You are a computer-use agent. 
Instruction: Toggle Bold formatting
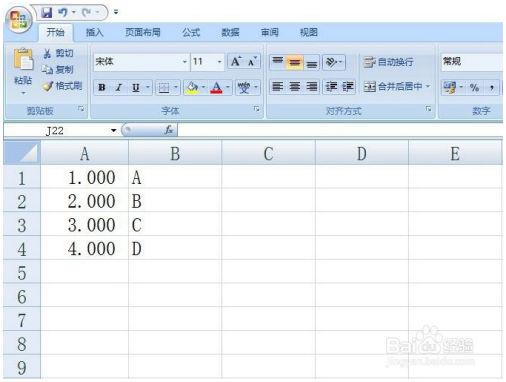pos(102,87)
